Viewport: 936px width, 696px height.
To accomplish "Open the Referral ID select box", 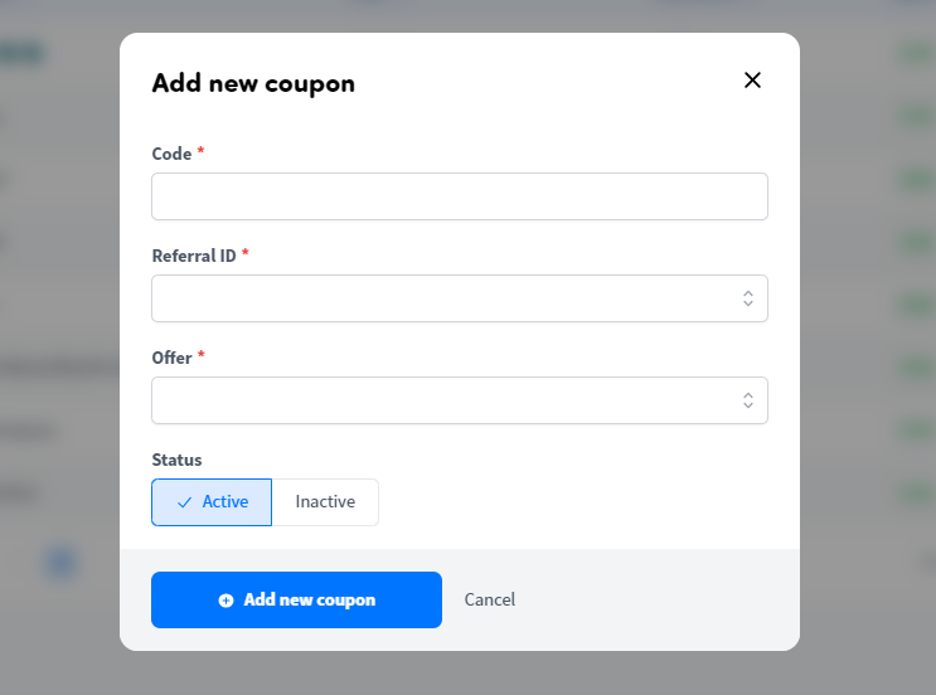I will (x=460, y=298).
